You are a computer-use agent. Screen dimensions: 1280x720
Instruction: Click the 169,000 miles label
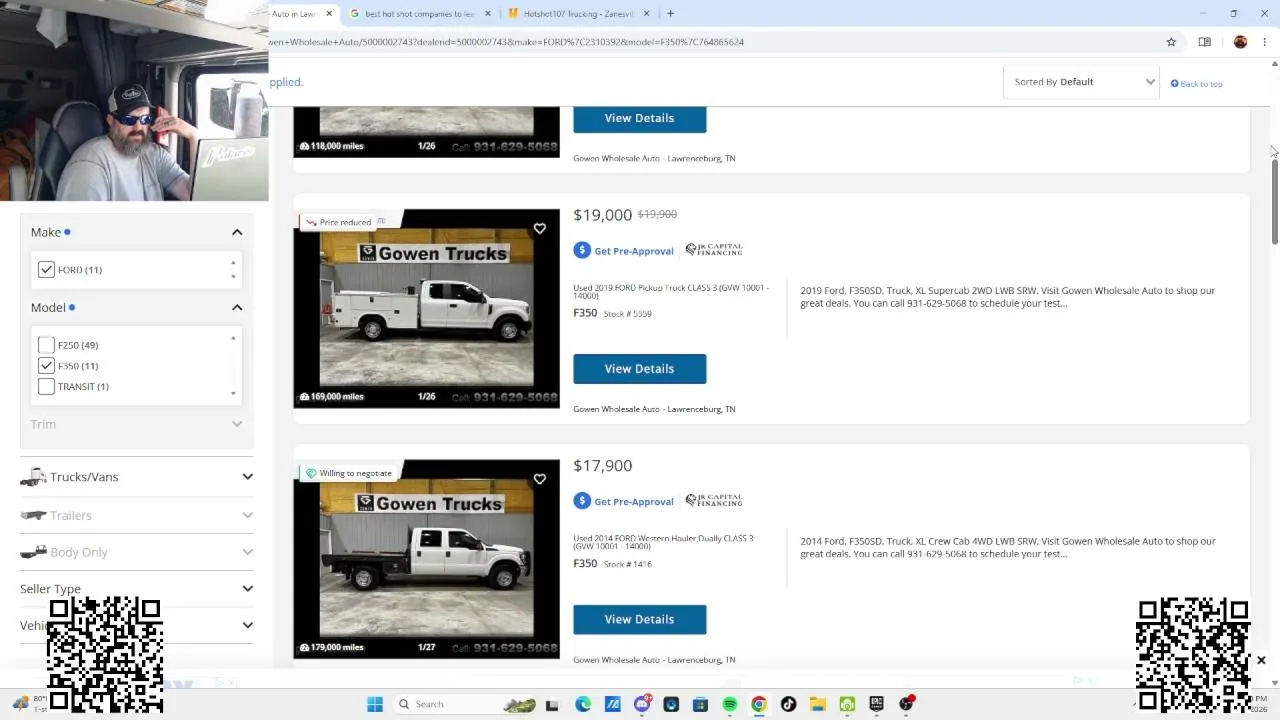click(332, 397)
